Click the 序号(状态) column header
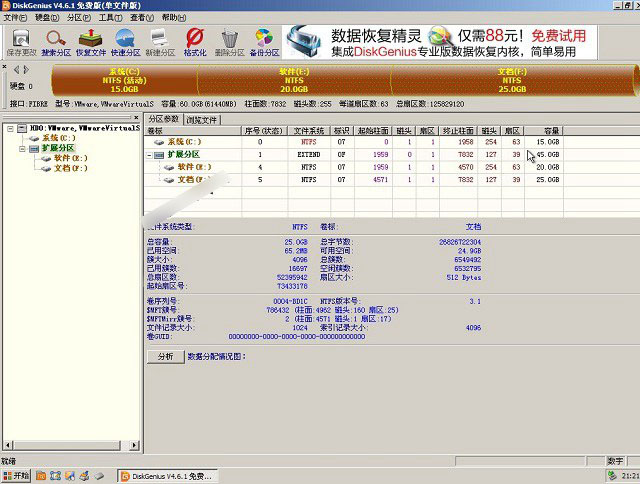The height and width of the screenshot is (484, 640). coord(264,131)
